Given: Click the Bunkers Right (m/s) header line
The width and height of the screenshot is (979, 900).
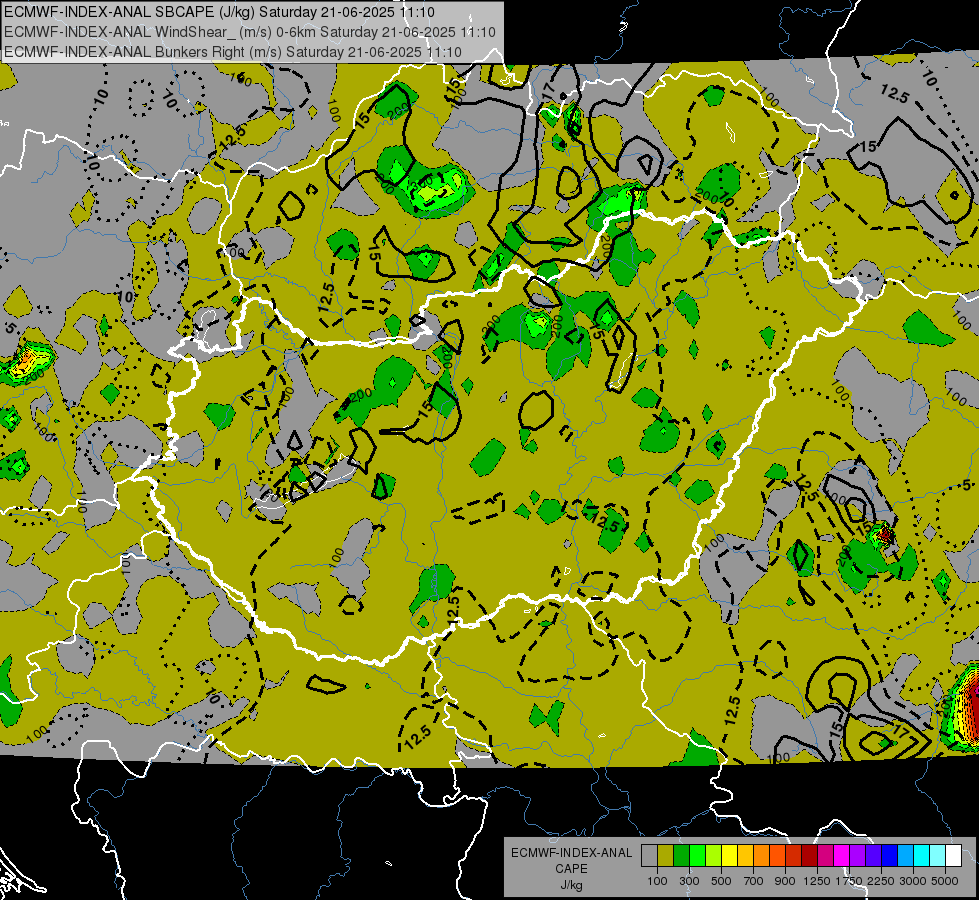Looking at the screenshot, I should pos(233,52).
